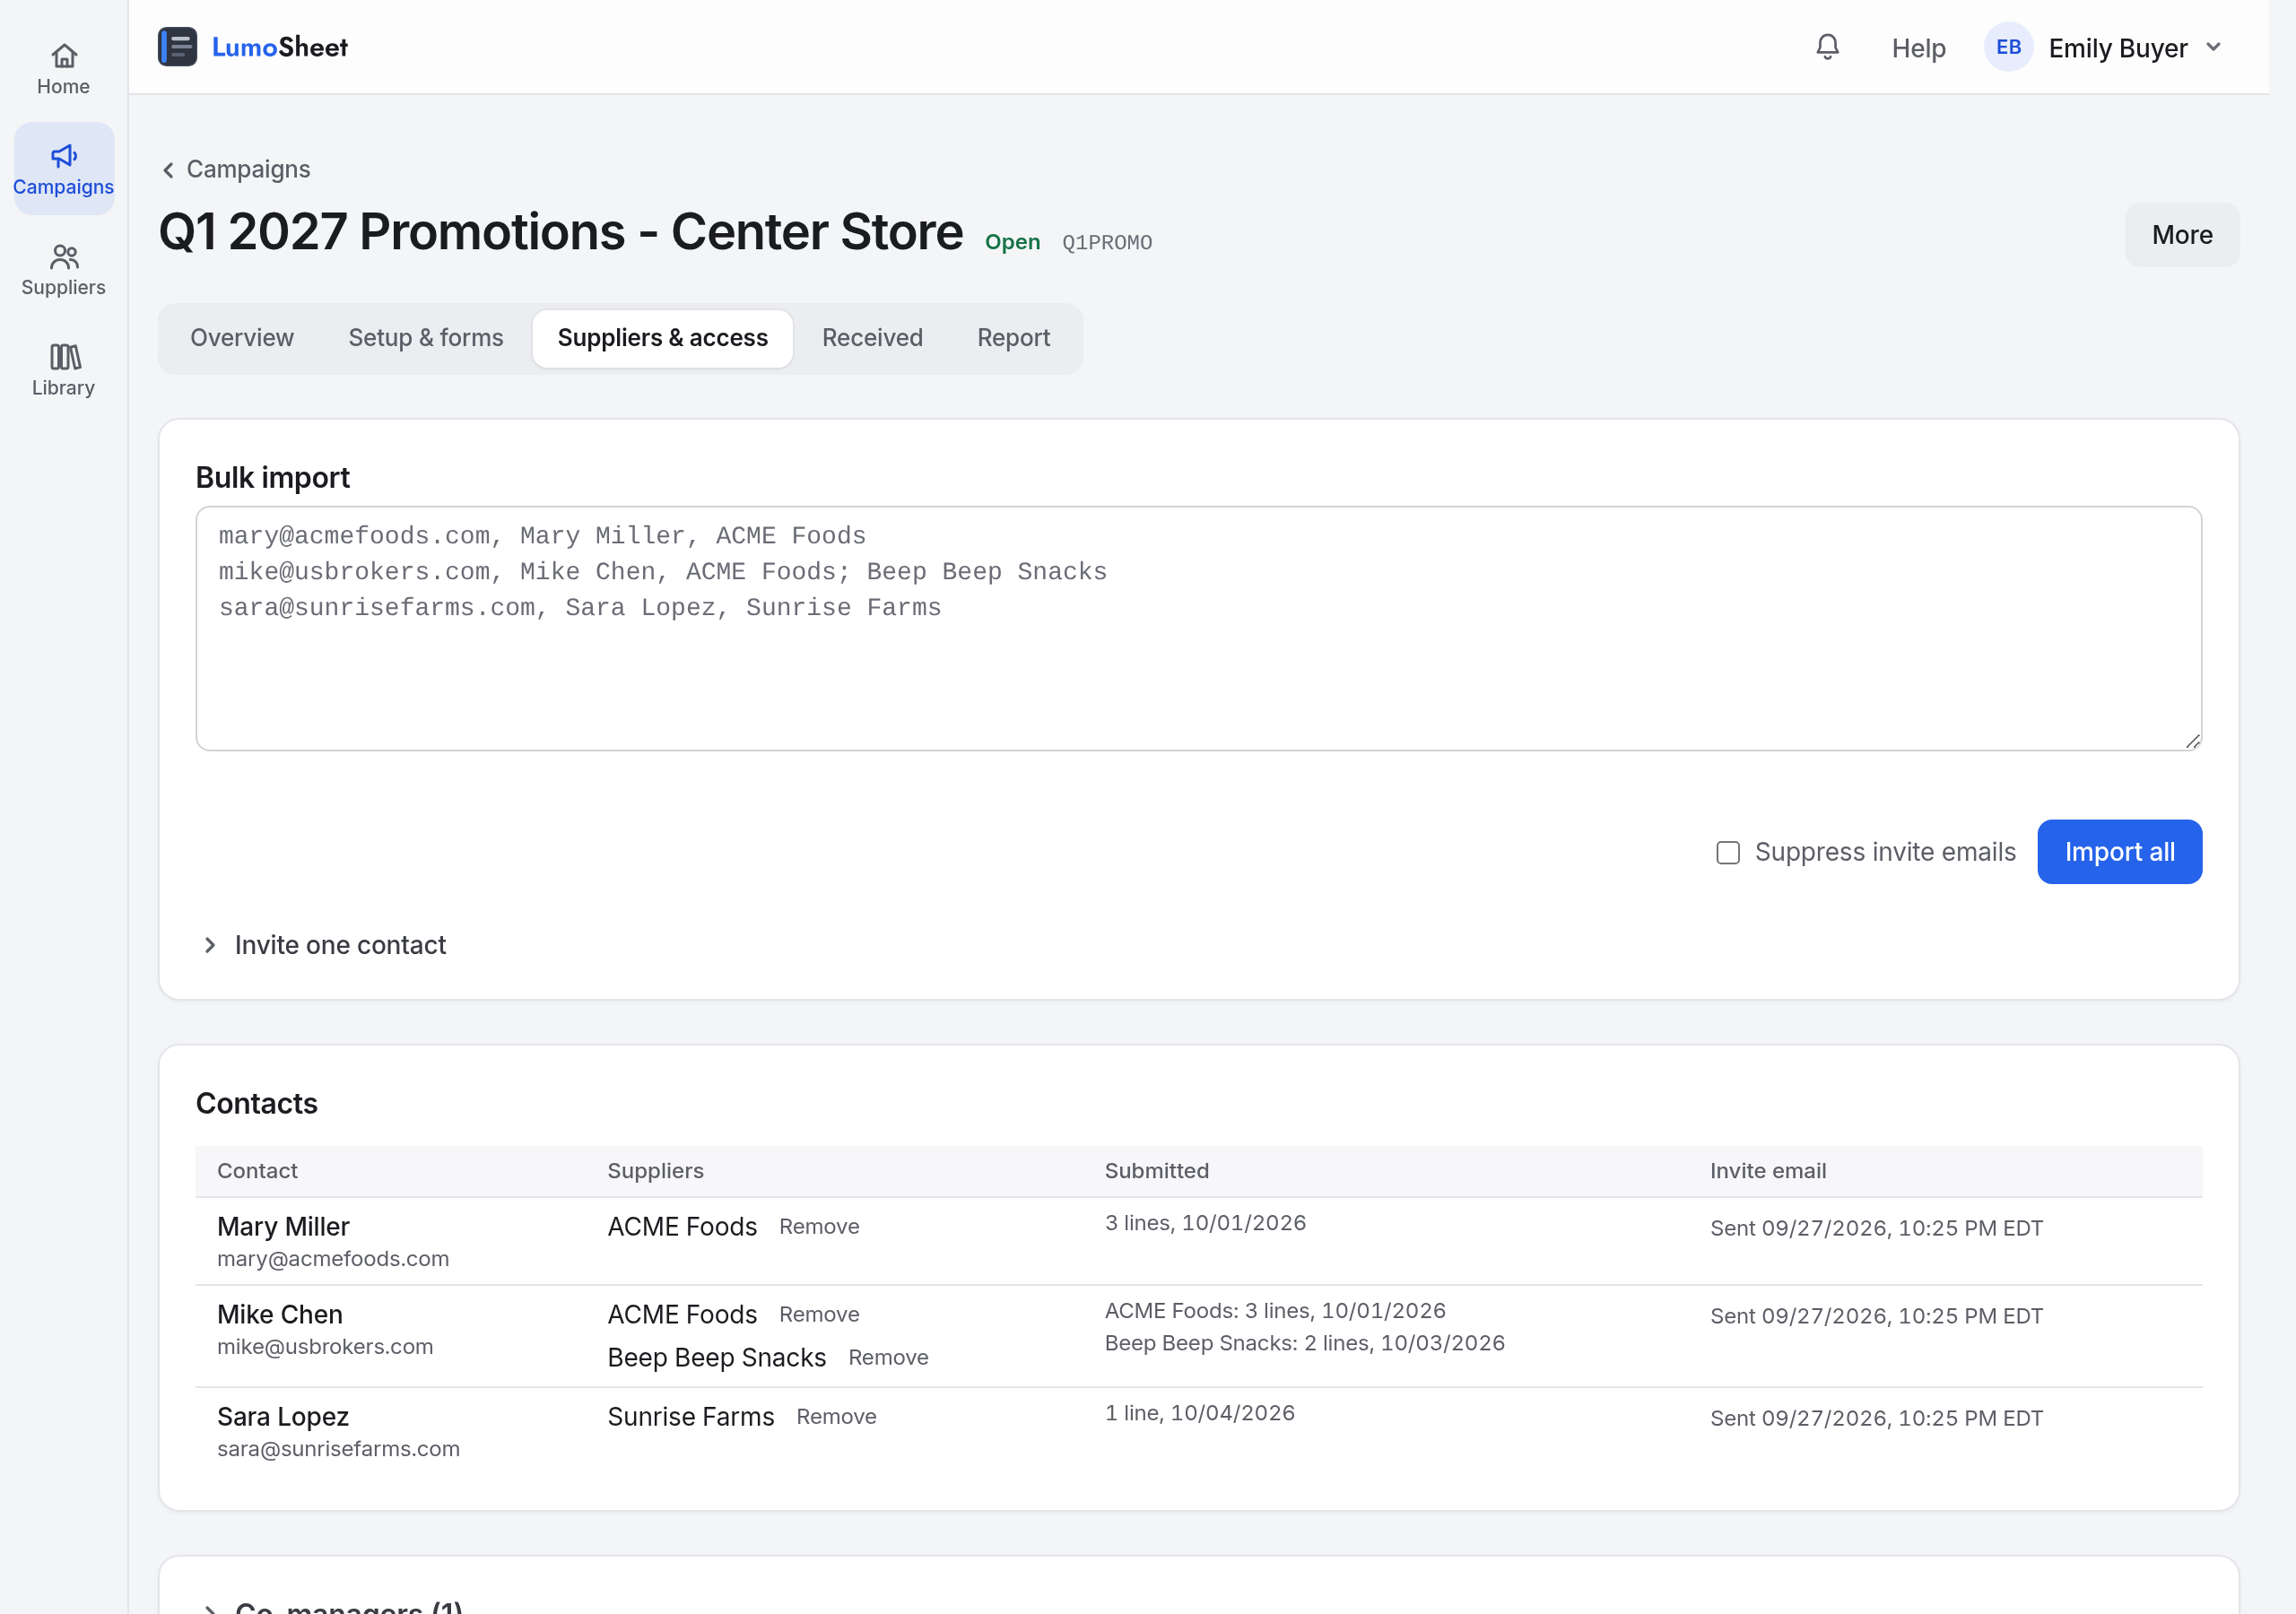The image size is (2296, 1614).
Task: Remove ACME Foods from Mike Chen
Action: (x=819, y=1315)
